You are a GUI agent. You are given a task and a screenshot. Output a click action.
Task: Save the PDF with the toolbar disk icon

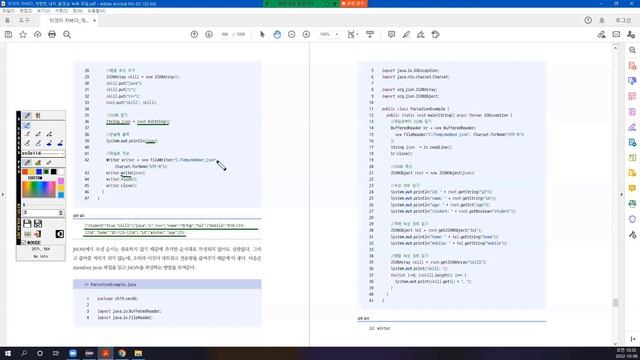(8, 35)
